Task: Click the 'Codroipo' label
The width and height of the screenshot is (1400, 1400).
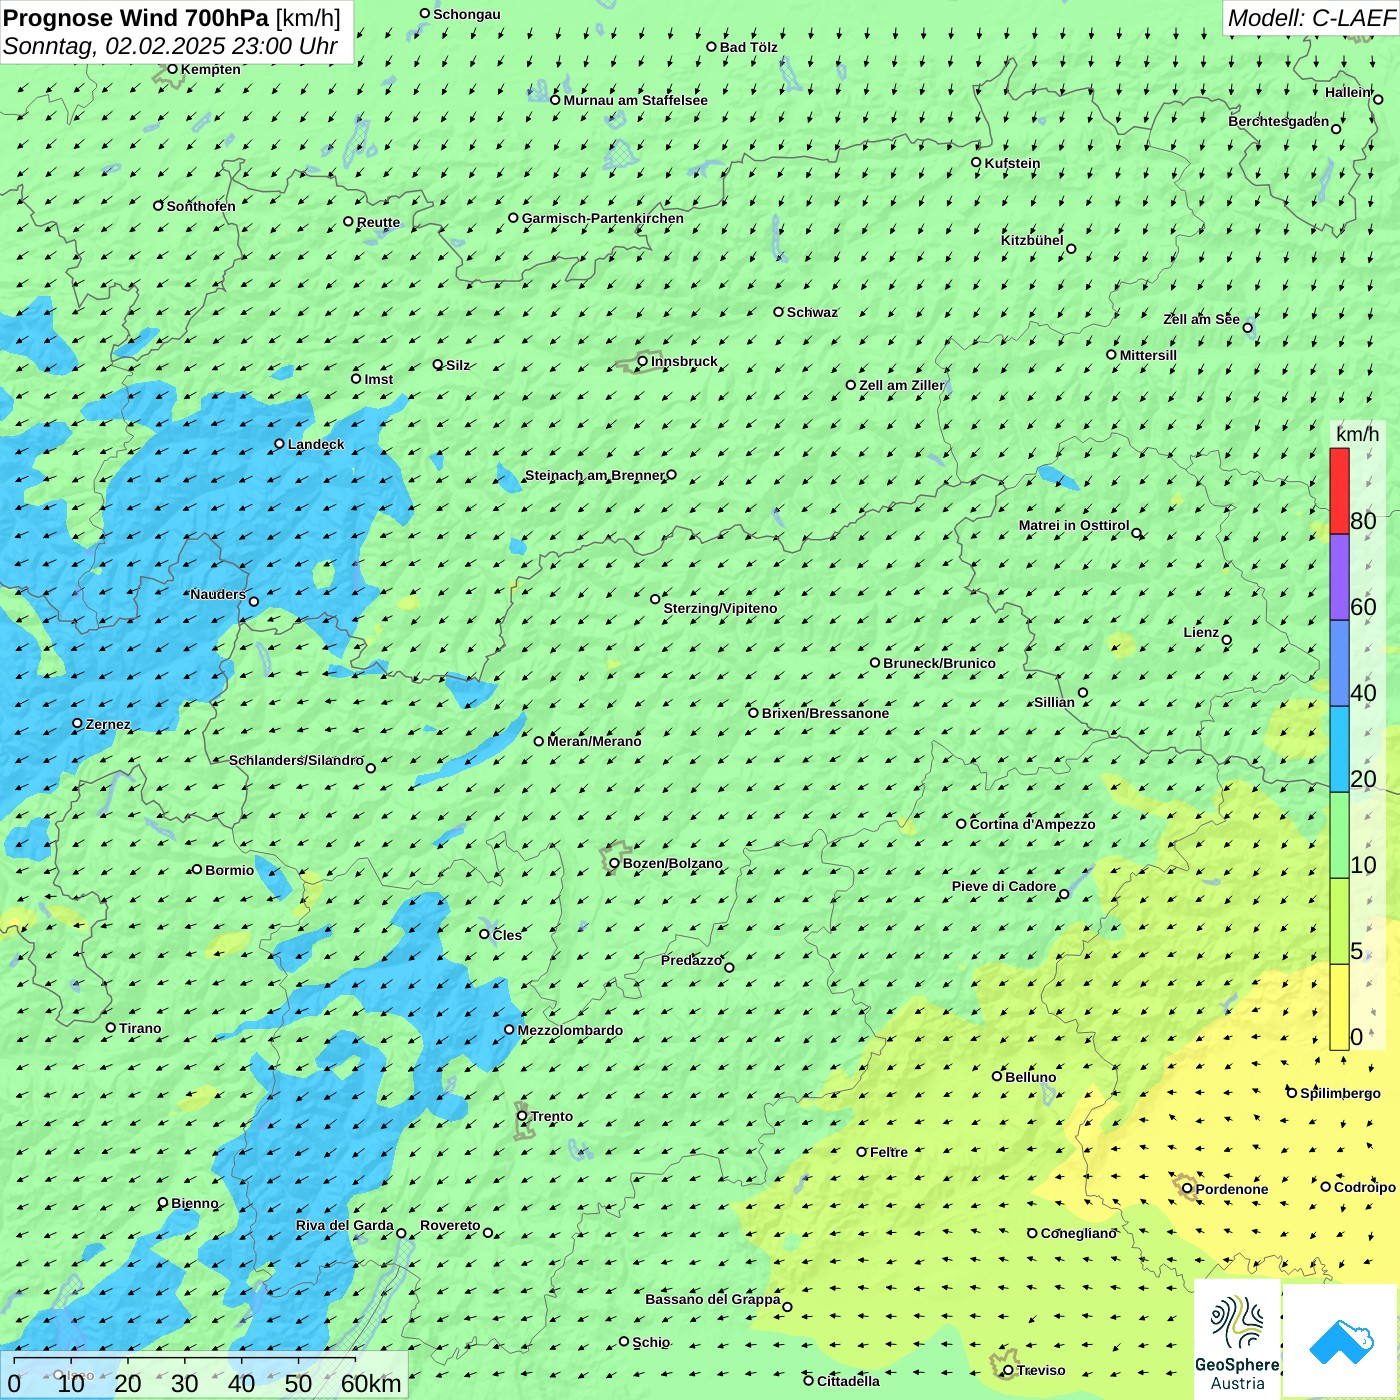Action: coord(1365,1187)
